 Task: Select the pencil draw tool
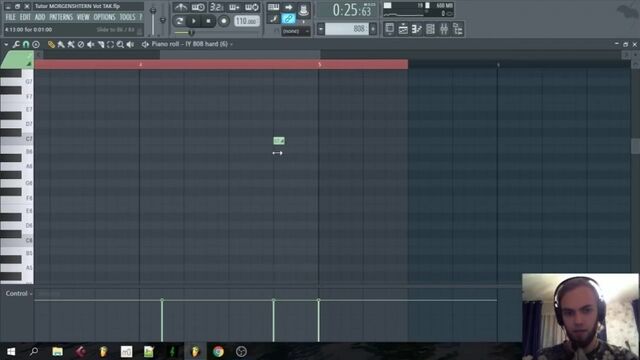coord(51,44)
